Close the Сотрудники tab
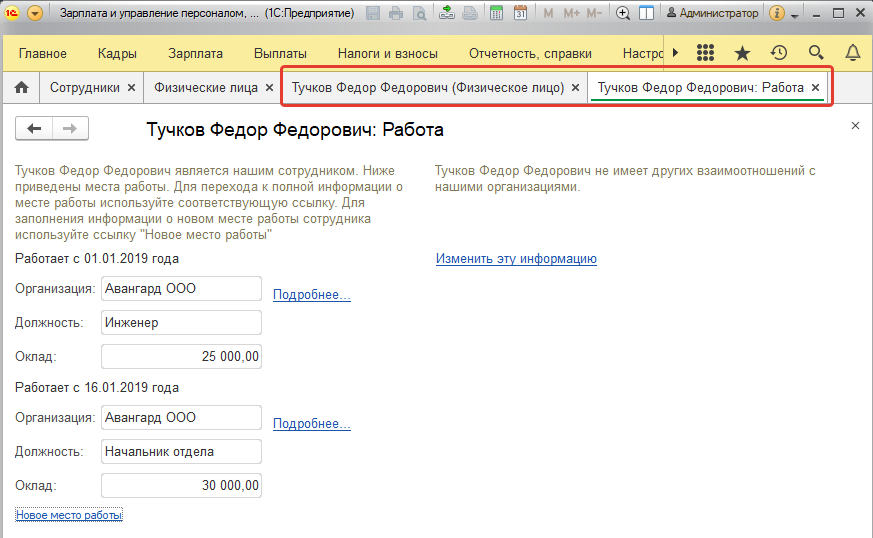Image resolution: width=873 pixels, height=538 pixels. [x=131, y=88]
